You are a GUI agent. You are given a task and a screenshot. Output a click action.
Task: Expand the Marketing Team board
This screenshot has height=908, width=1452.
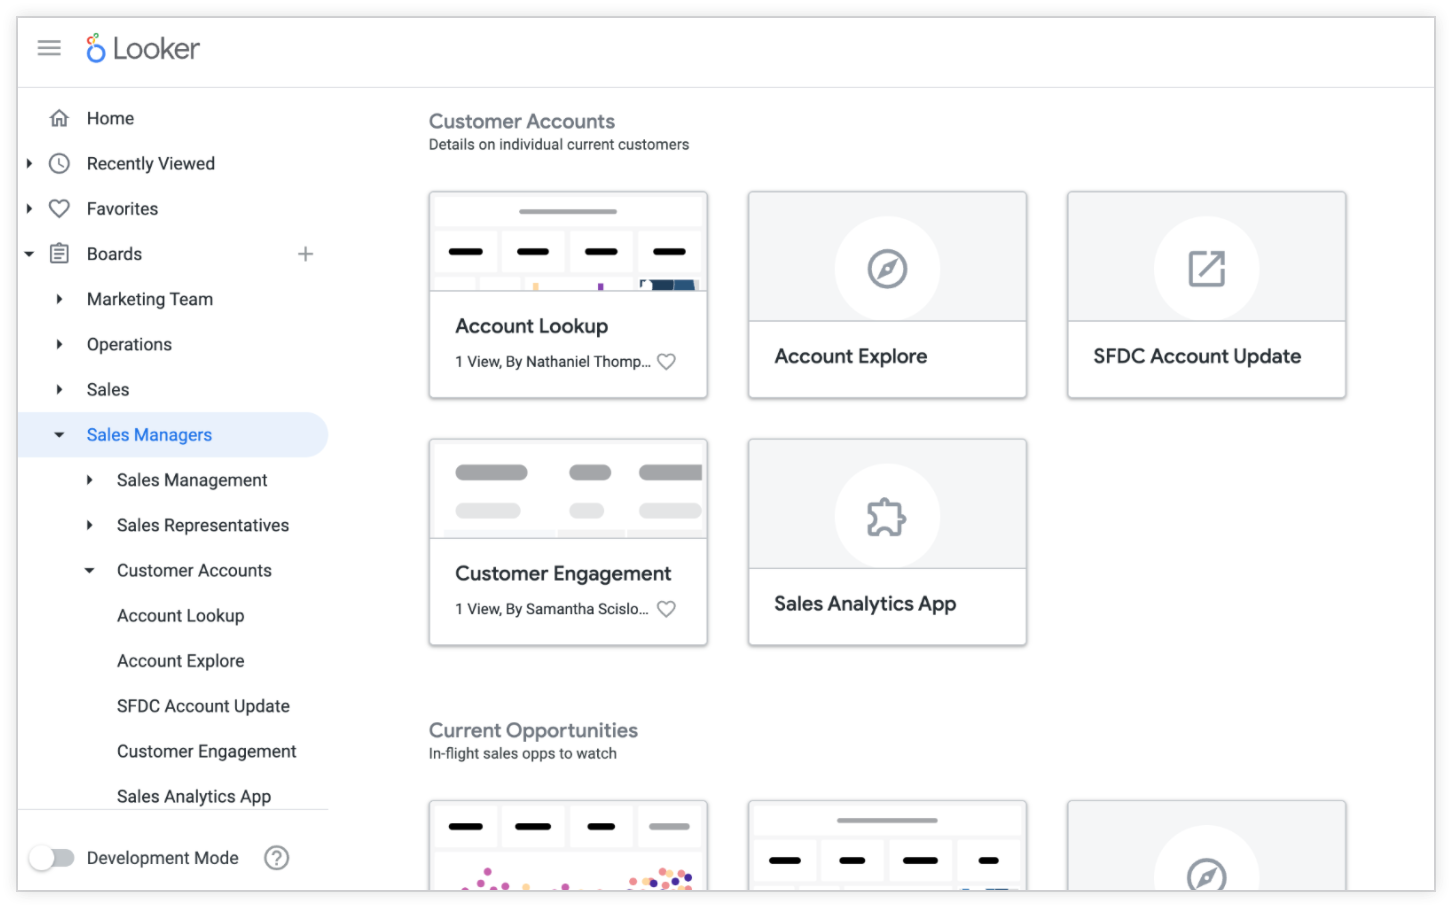[x=59, y=299]
